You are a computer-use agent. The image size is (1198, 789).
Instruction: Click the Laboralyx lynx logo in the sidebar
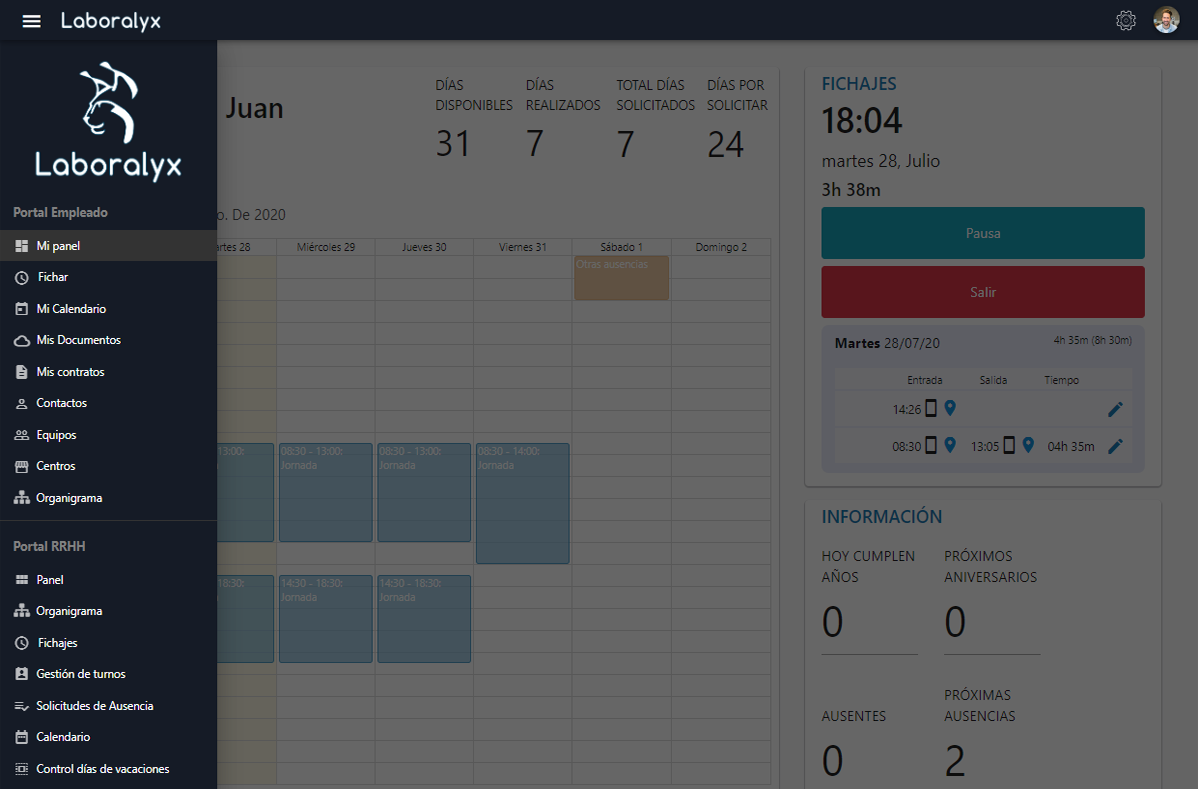pyautogui.click(x=108, y=121)
